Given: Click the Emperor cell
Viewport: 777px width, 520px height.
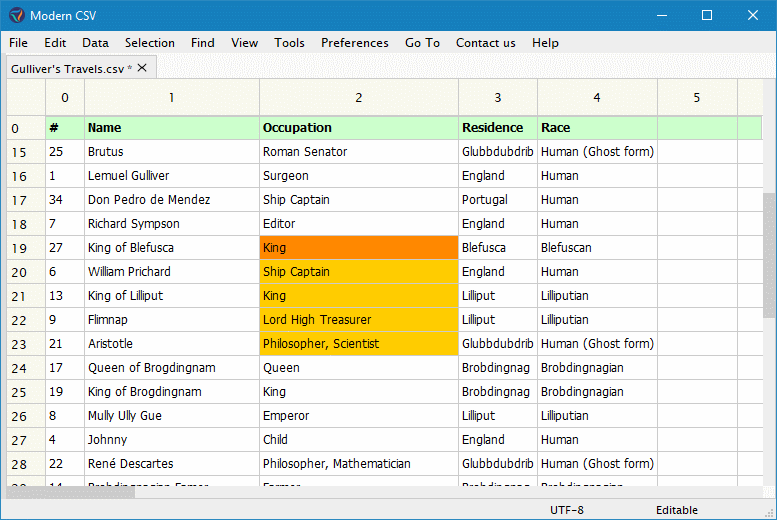Looking at the screenshot, I should [x=359, y=416].
